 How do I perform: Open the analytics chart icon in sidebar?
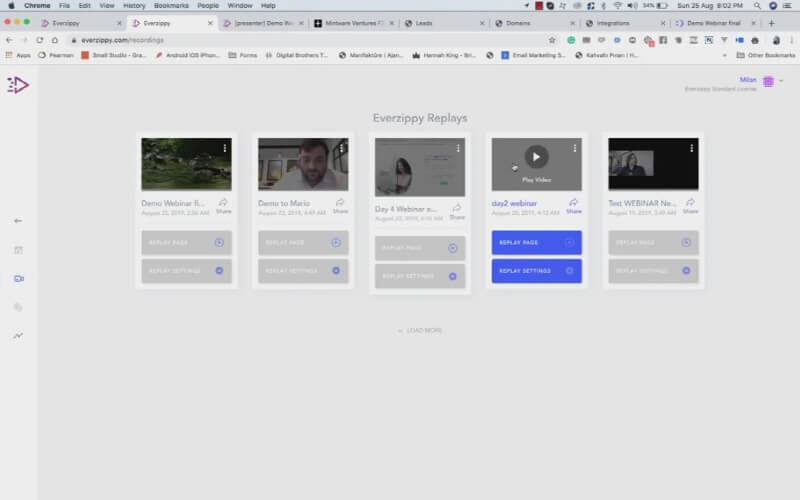pyautogui.click(x=18, y=336)
